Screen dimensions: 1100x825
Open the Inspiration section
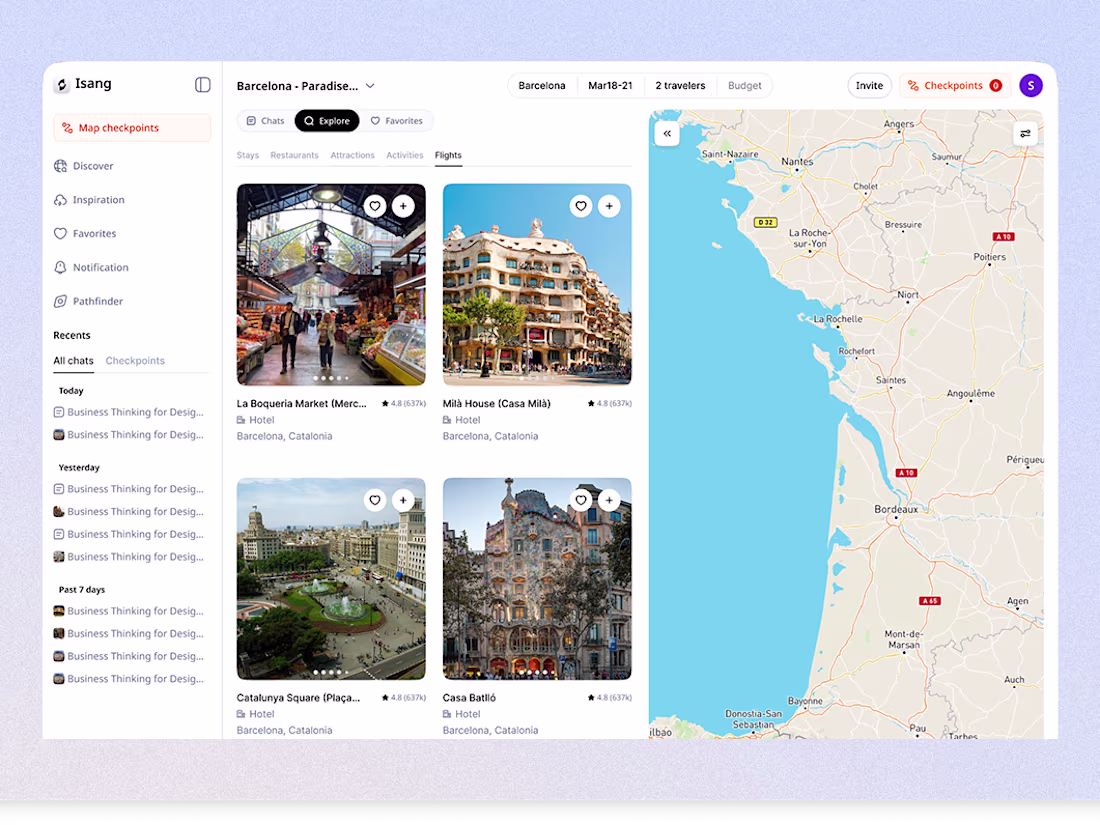pyautogui.click(x=89, y=200)
